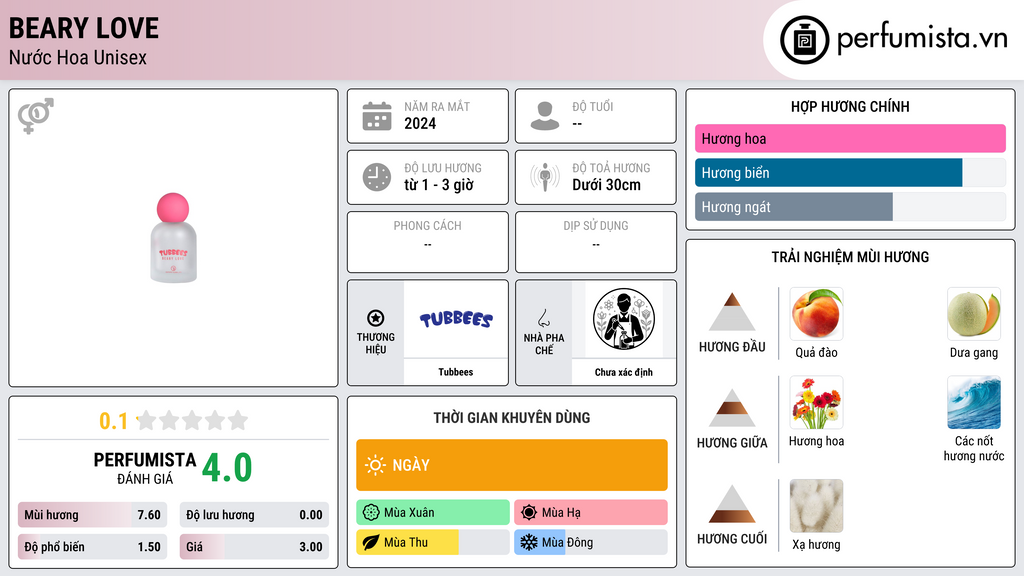Click the Phong cách card

(x=428, y=242)
